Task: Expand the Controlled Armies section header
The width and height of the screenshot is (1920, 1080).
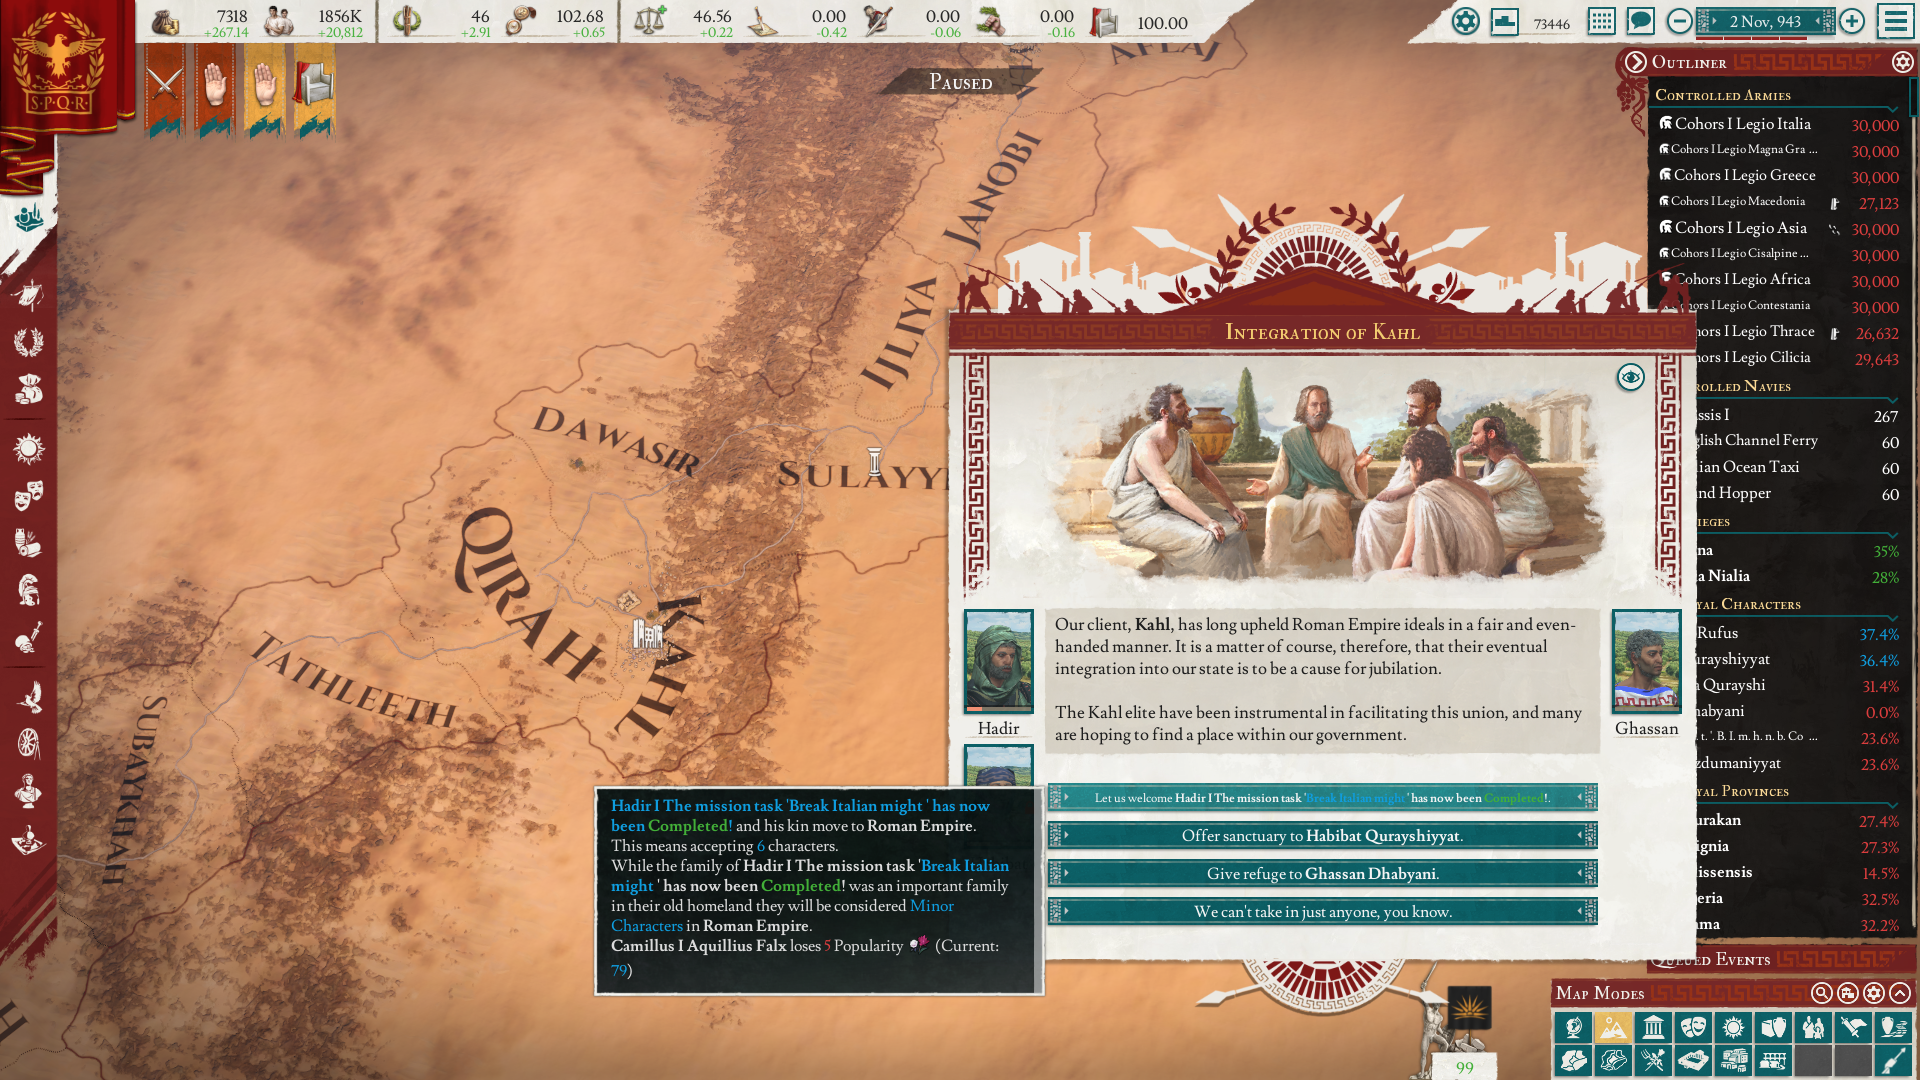Action: [1722, 95]
